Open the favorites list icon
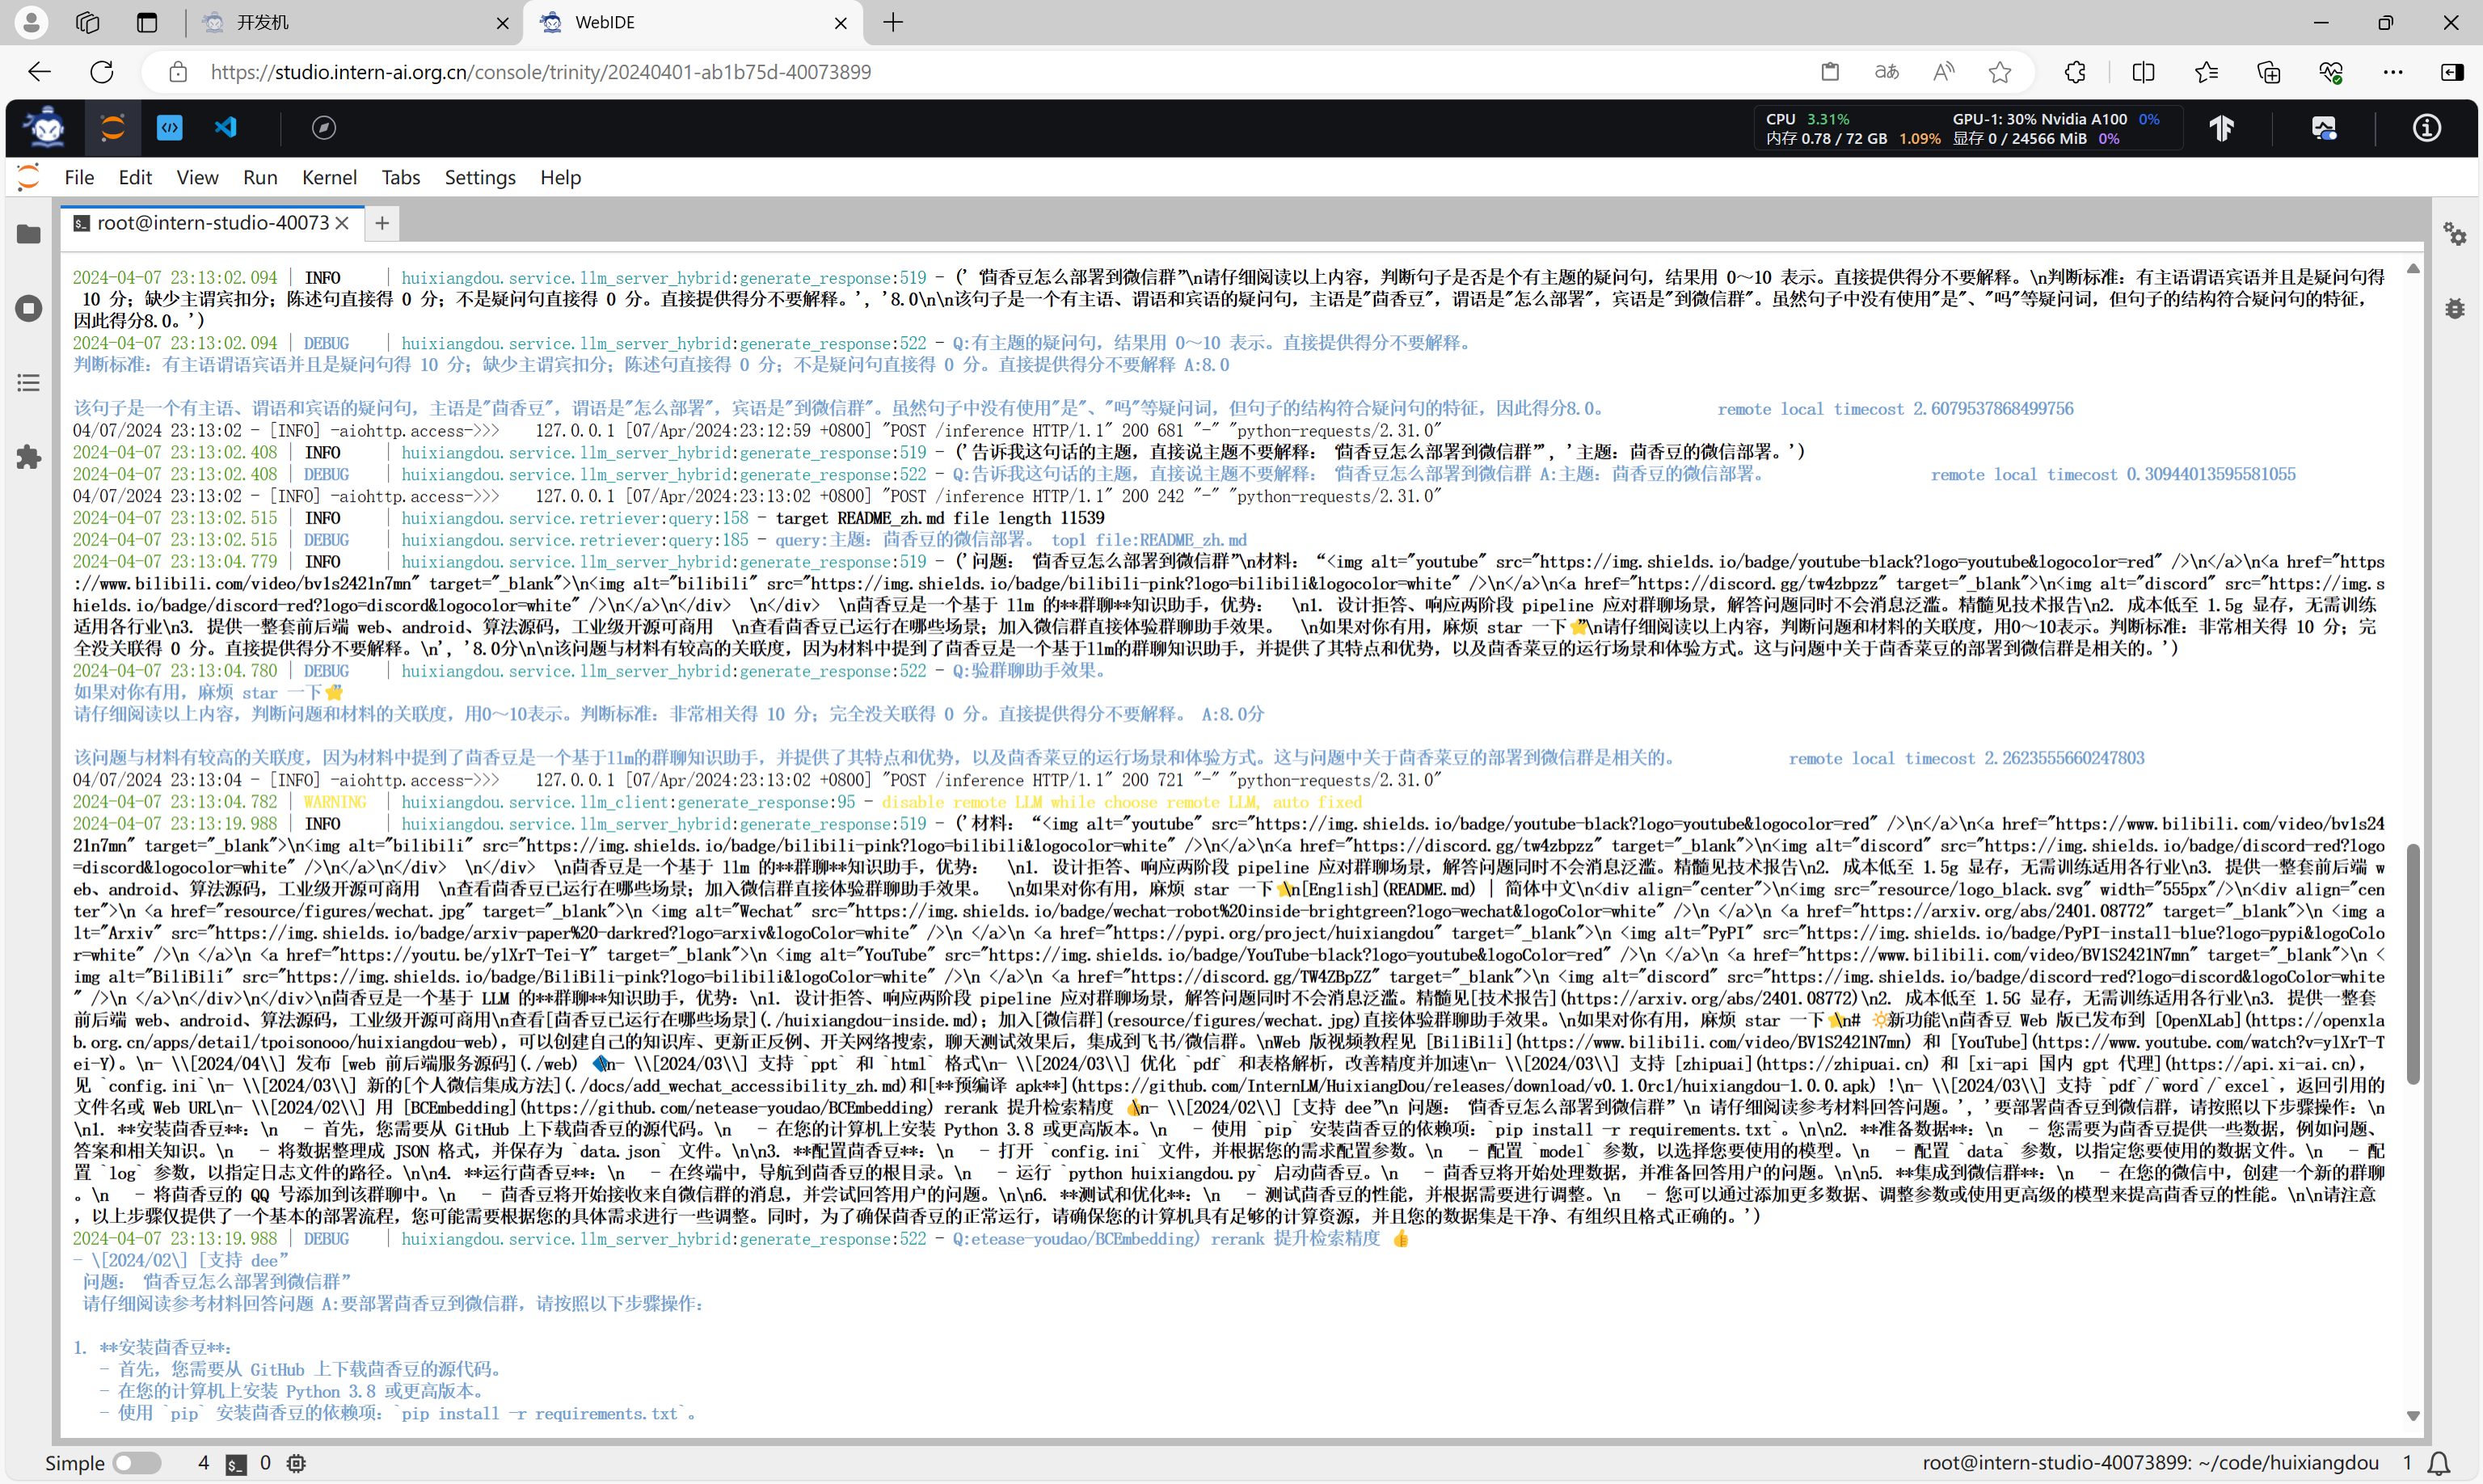 pos(2206,72)
